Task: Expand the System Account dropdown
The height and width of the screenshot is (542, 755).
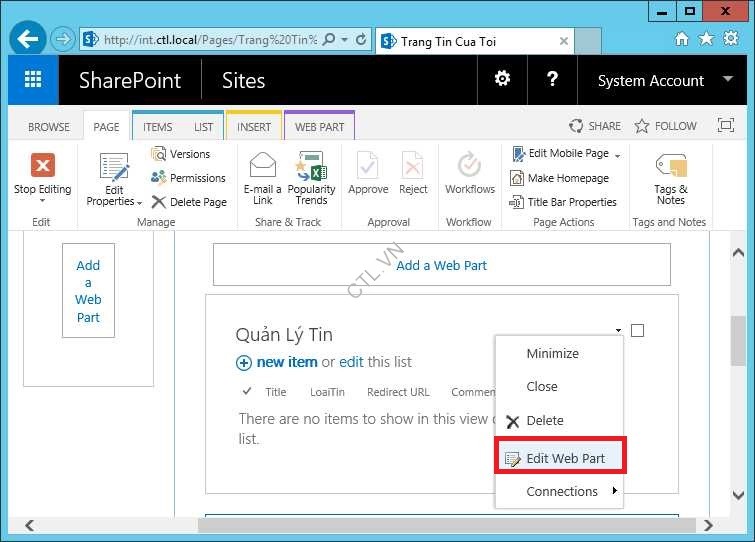Action: (x=652, y=81)
